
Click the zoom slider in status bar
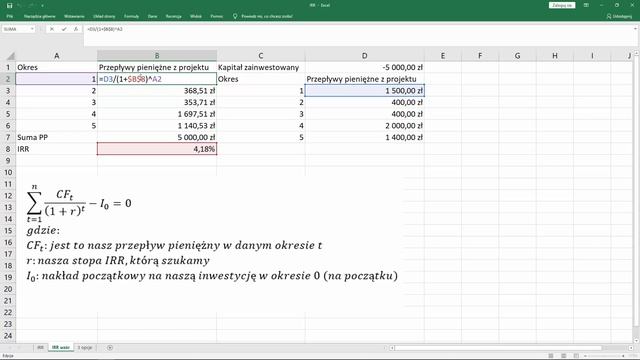coord(604,356)
